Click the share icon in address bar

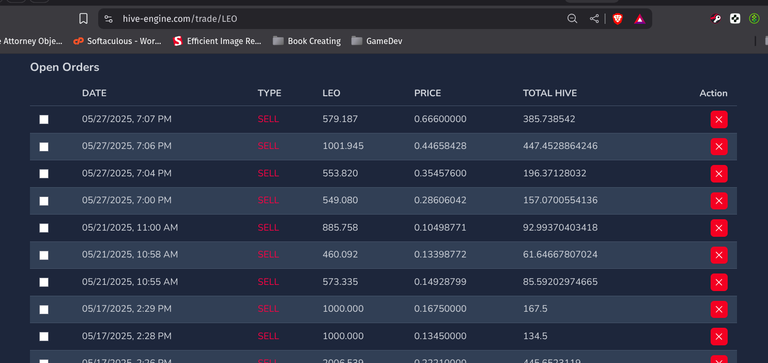point(594,19)
